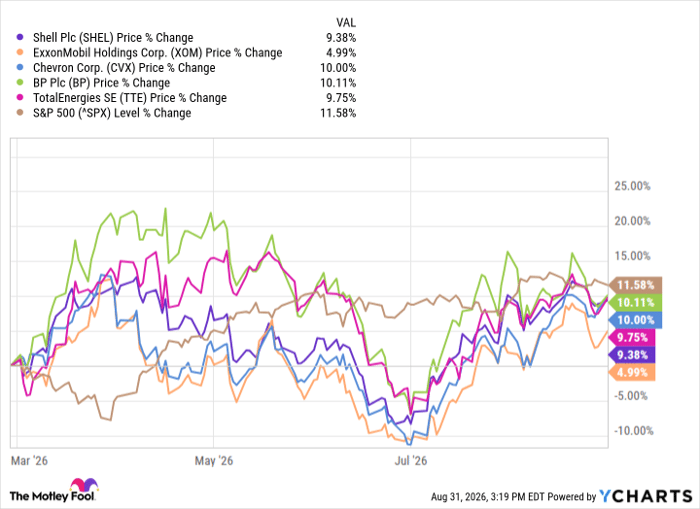Click the 10.00% blue Chevron end-value tag
The width and height of the screenshot is (700, 509).
point(635,320)
